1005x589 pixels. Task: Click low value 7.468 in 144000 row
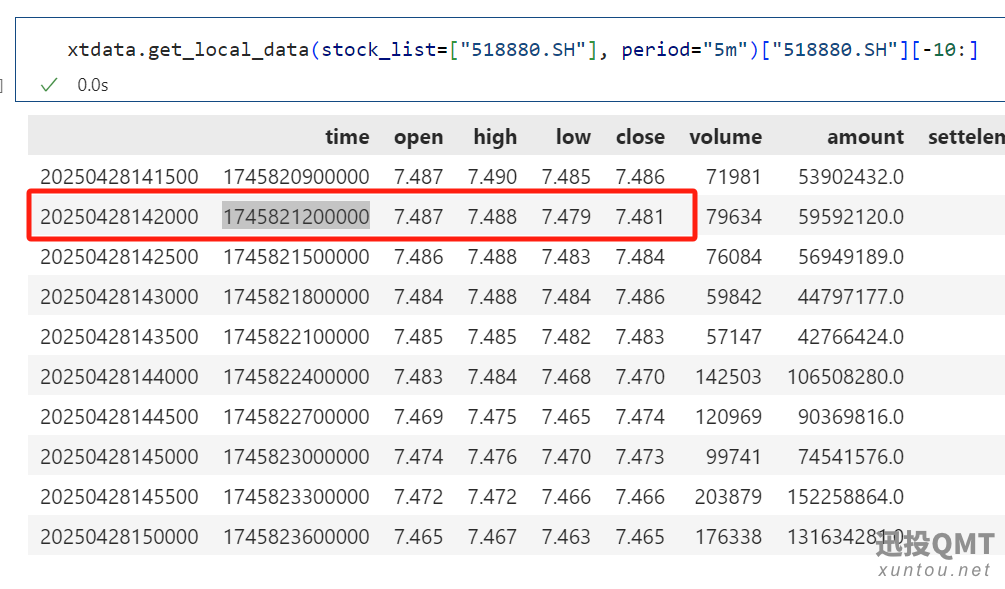point(566,377)
